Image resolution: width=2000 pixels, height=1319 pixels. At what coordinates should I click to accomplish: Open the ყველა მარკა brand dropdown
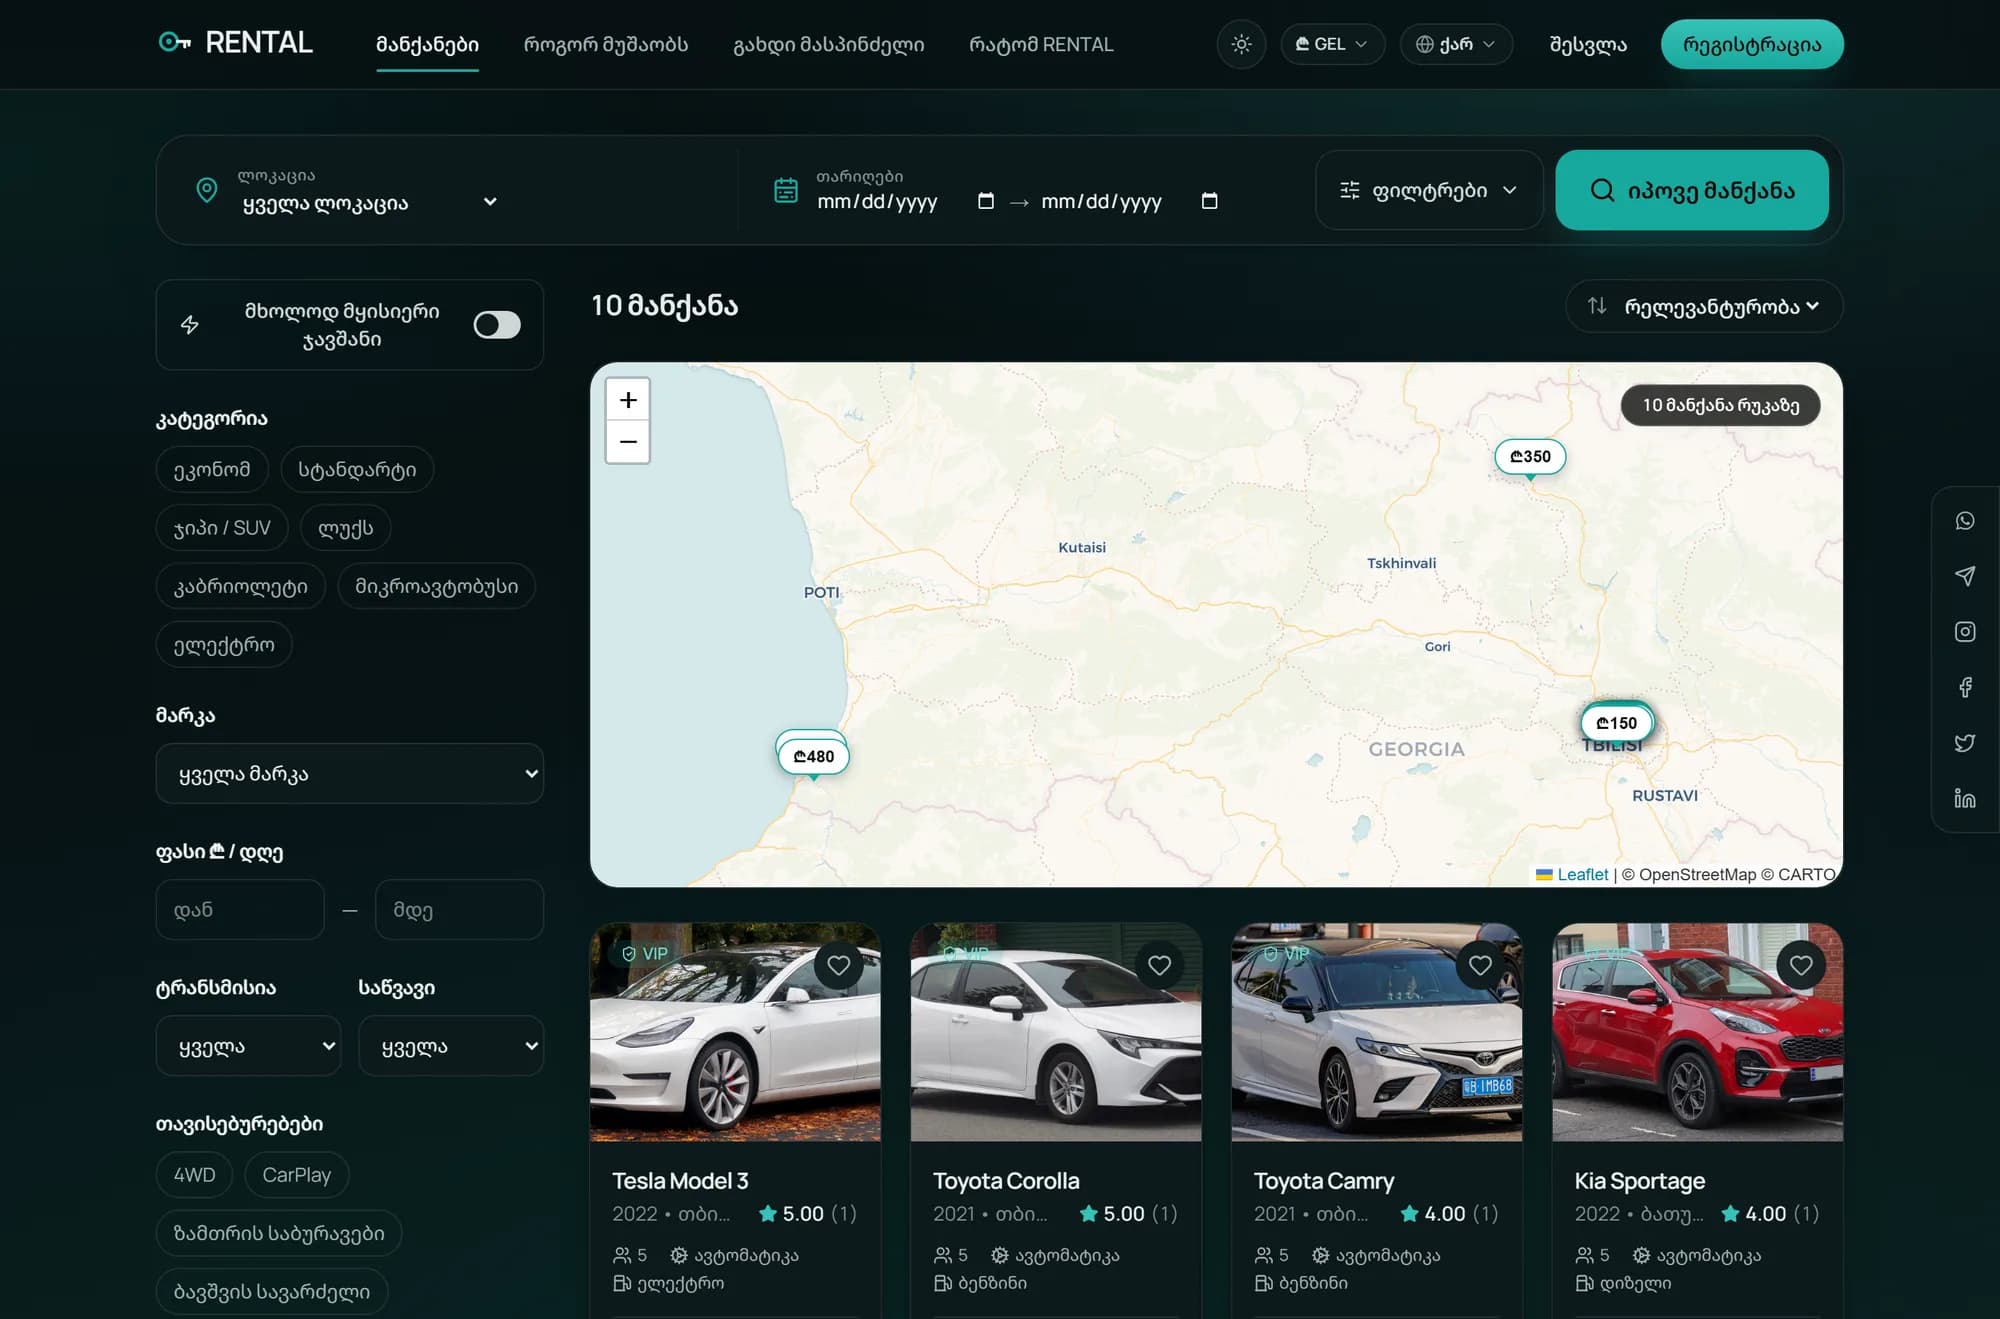point(350,773)
